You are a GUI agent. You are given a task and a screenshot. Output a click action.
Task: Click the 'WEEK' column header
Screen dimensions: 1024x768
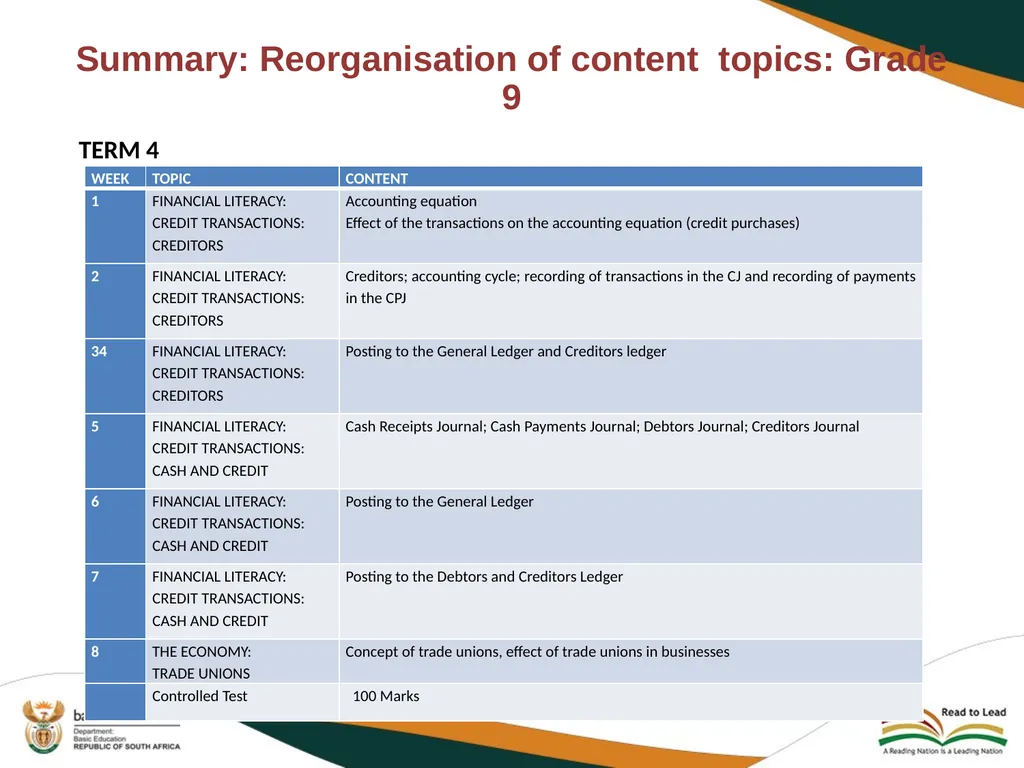coord(115,178)
